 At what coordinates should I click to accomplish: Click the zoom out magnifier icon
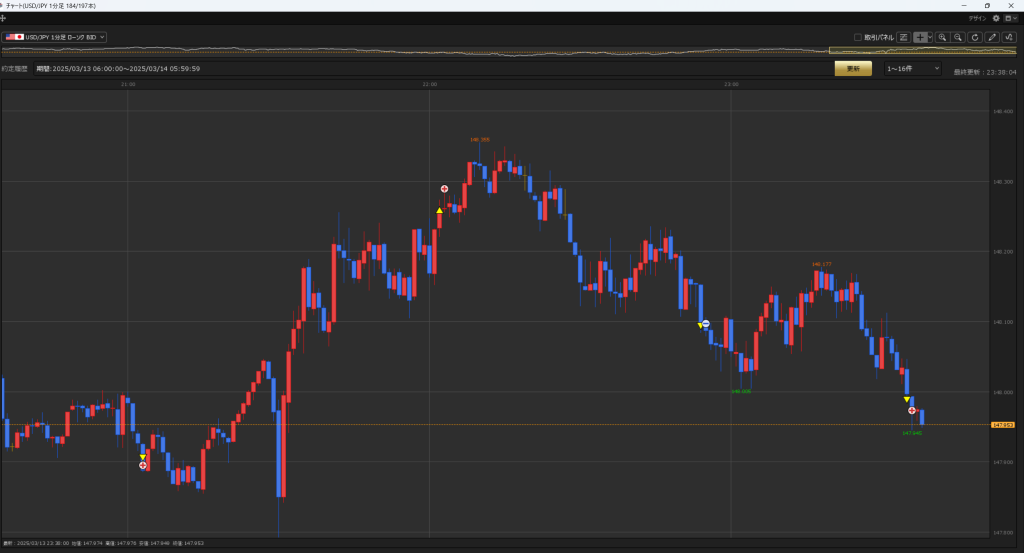pyautogui.click(x=958, y=37)
